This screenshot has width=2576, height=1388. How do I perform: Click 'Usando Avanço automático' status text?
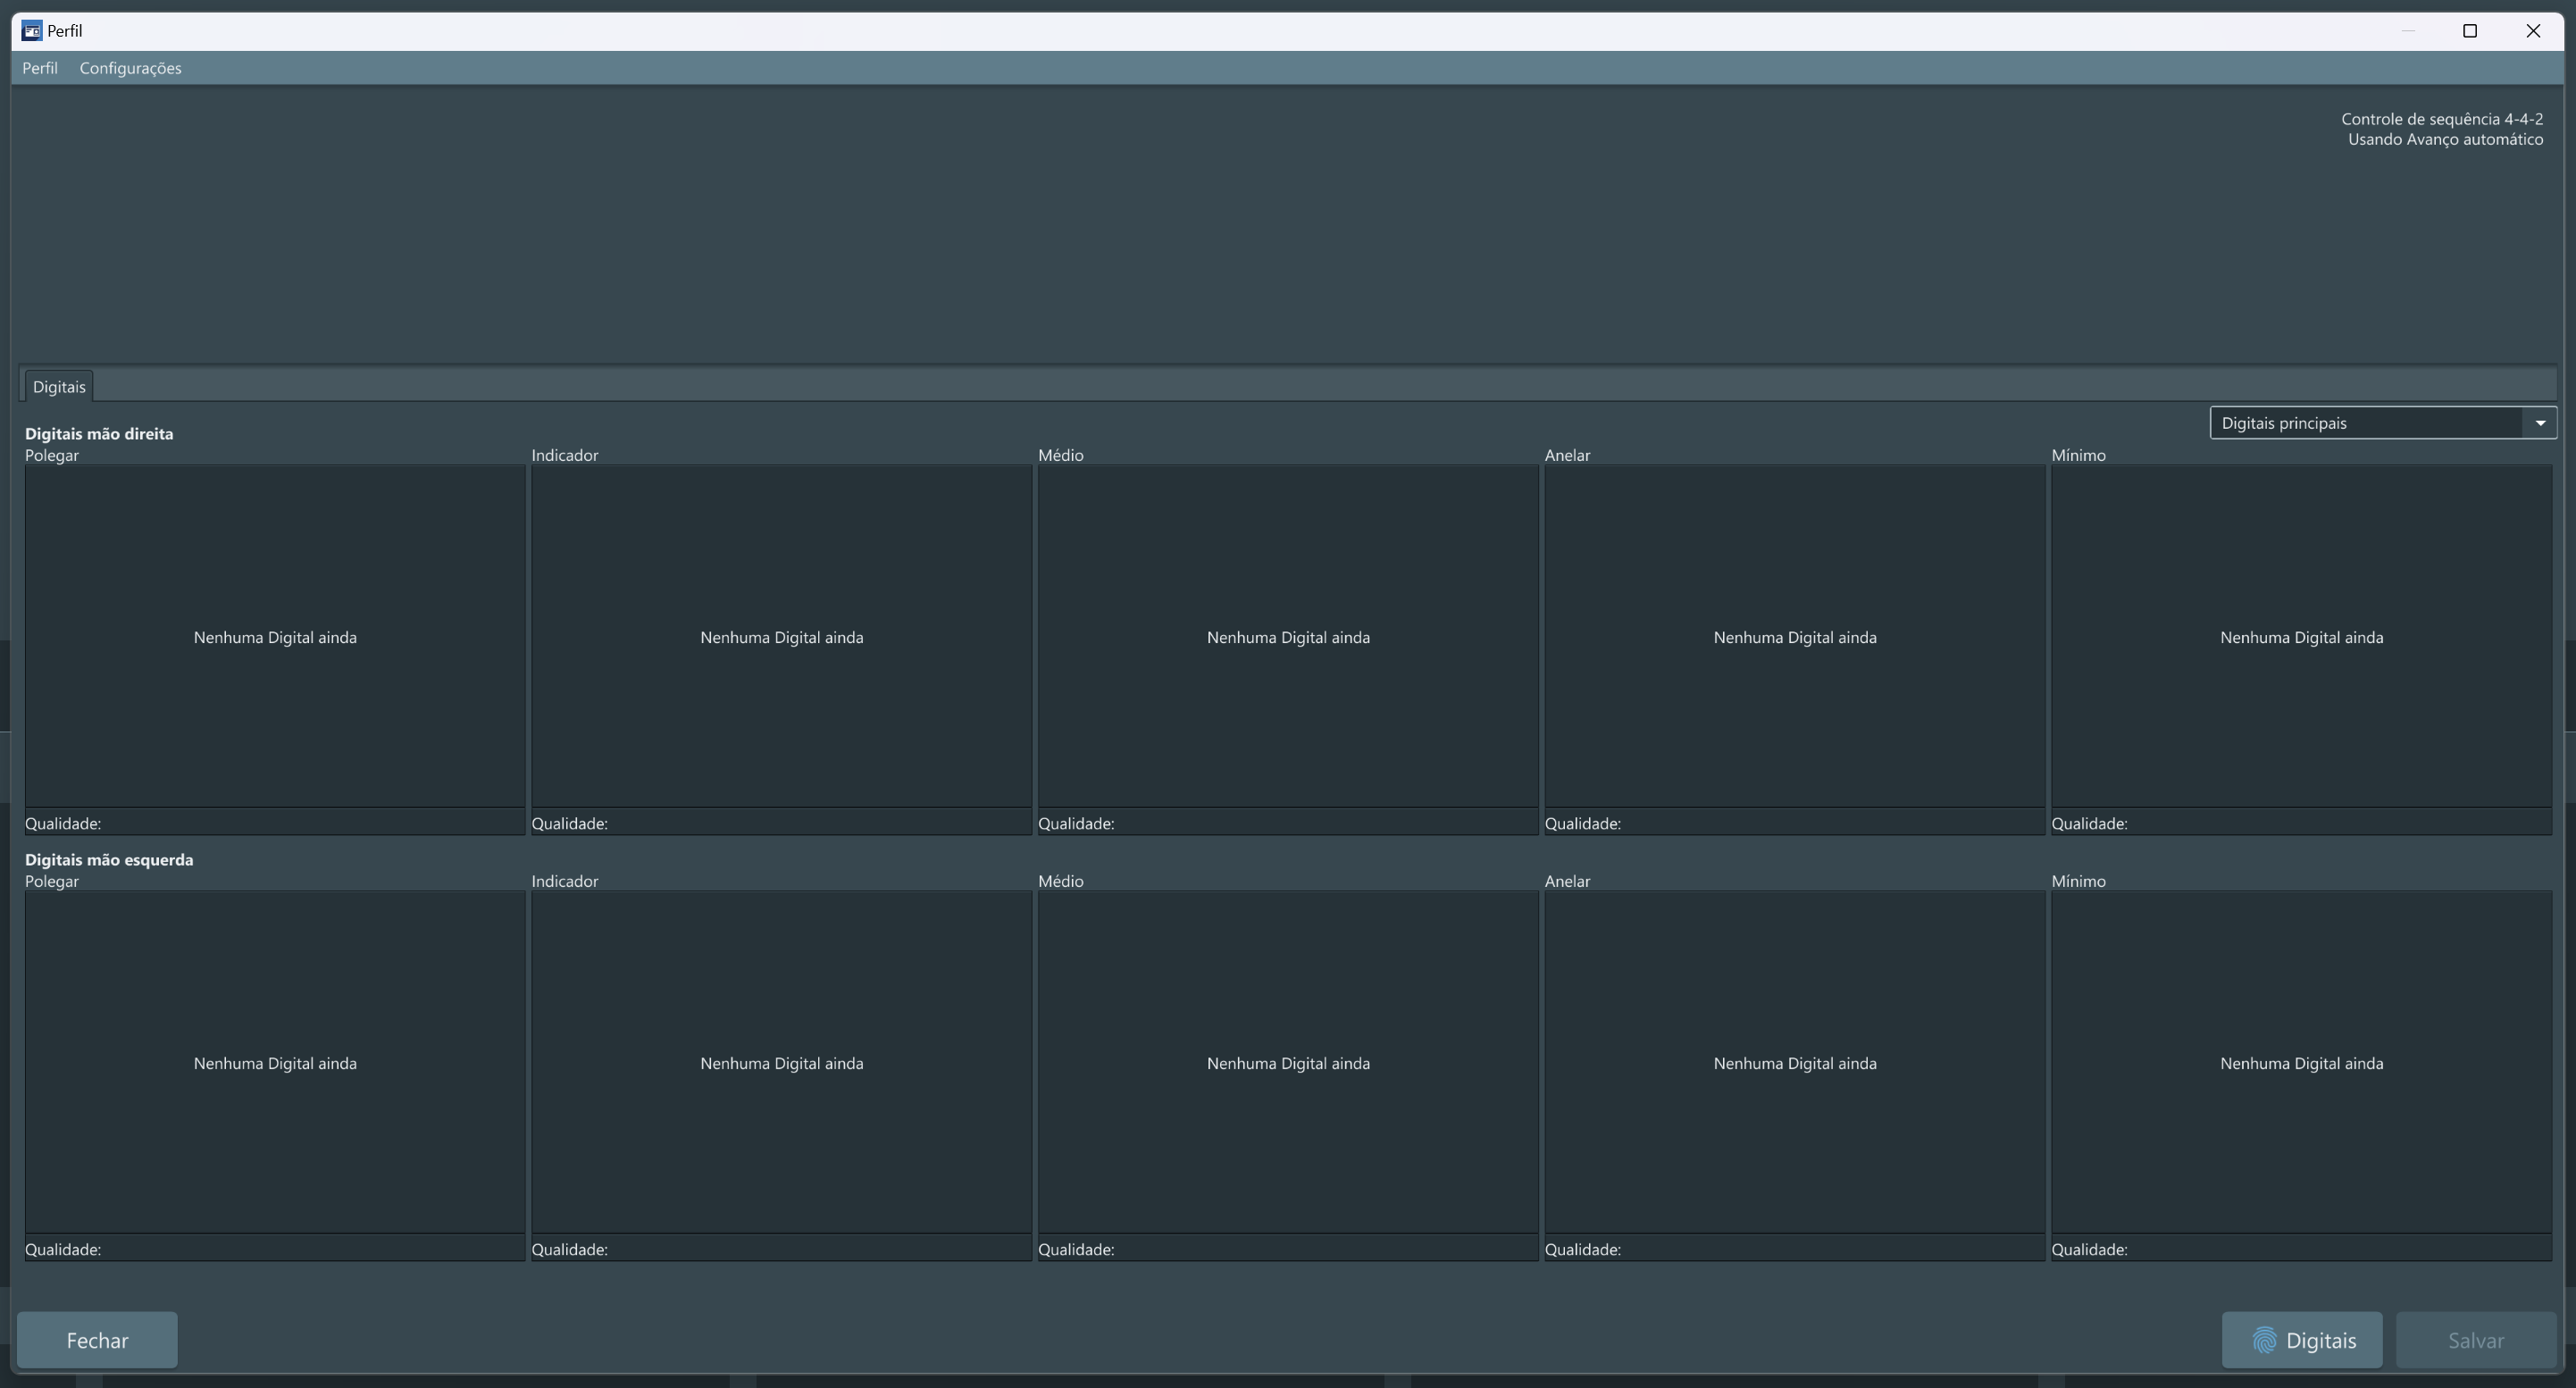tap(2445, 139)
